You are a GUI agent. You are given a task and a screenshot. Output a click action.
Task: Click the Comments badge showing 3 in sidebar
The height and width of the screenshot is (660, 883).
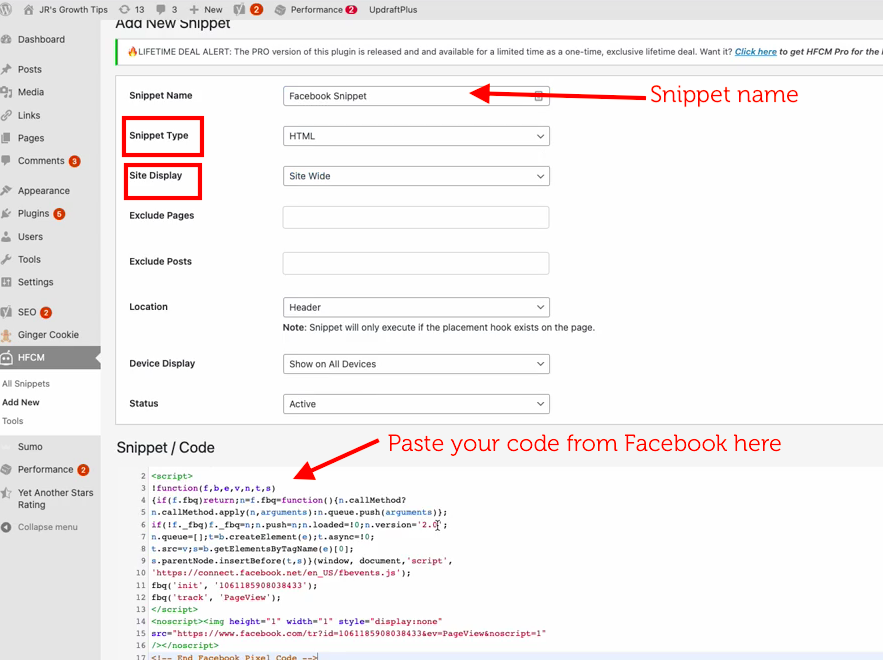(74, 162)
